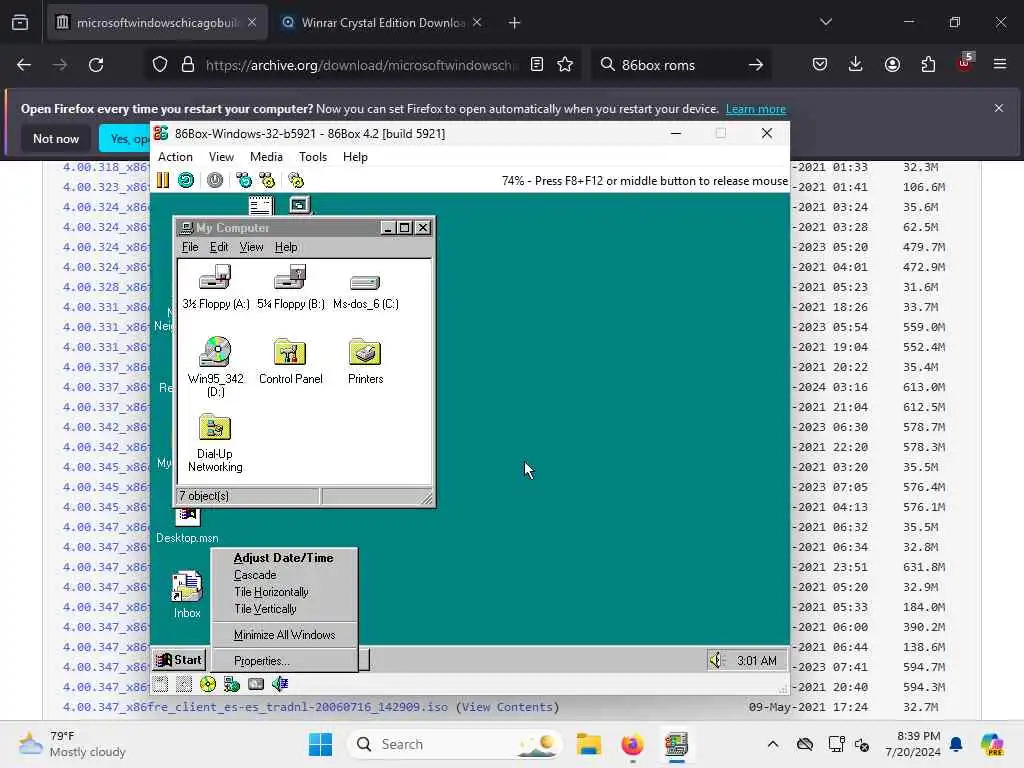This screenshot has width=1024, height=768.
Task: Click network status bar icon
Action: (x=232, y=684)
